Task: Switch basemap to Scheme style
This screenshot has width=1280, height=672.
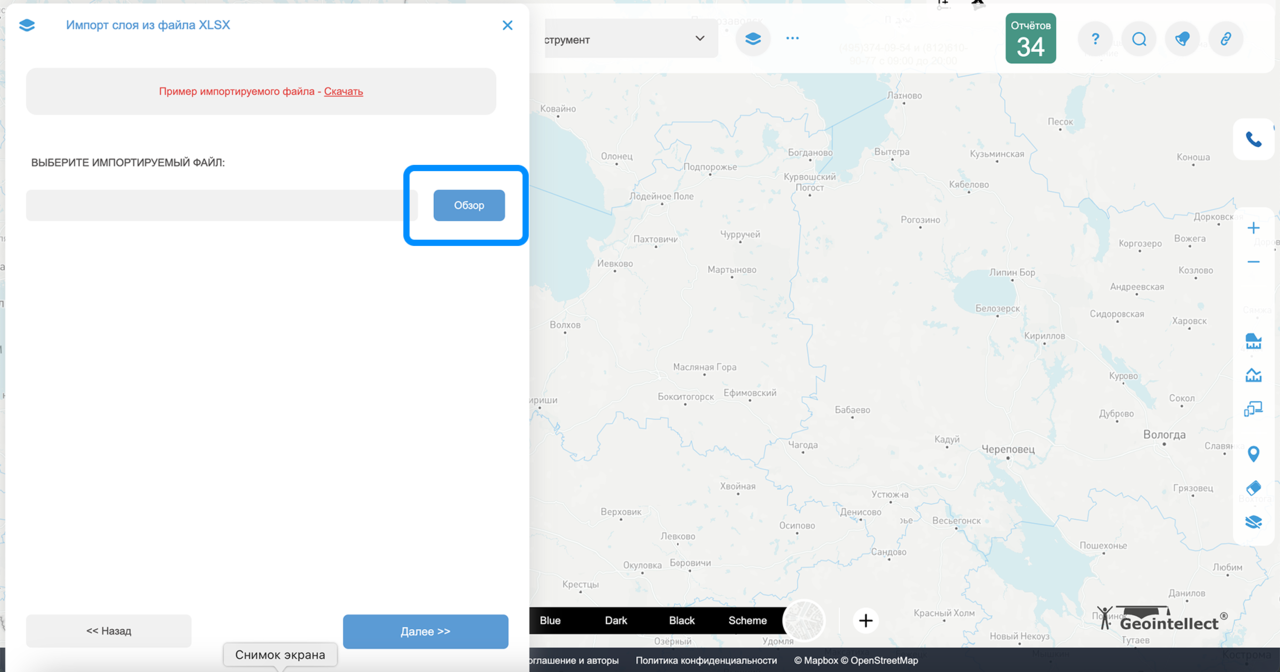Action: click(747, 620)
